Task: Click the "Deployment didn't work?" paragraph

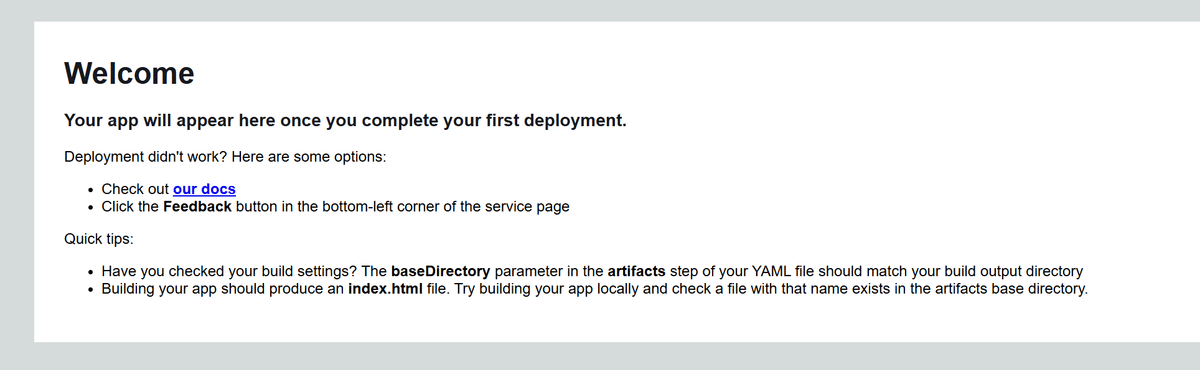Action: pyautogui.click(x=225, y=157)
